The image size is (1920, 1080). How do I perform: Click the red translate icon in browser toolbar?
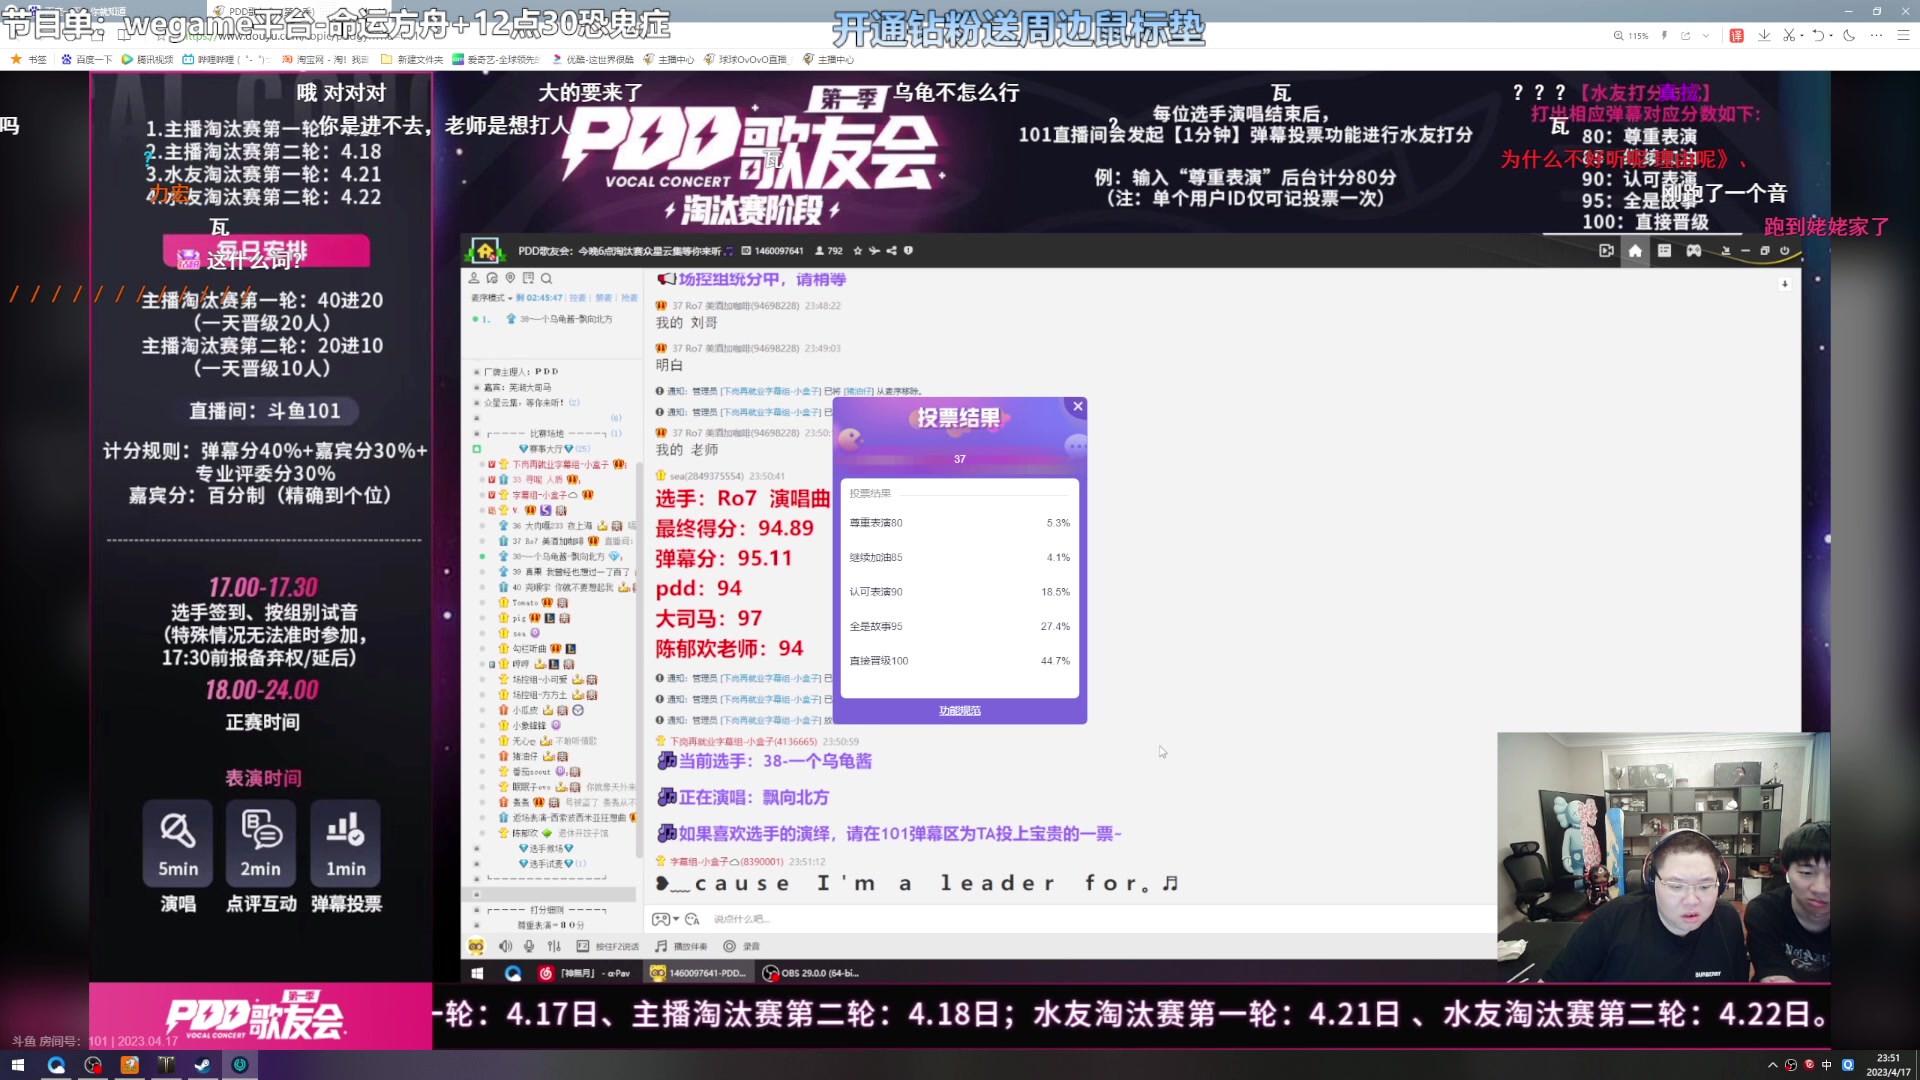point(1737,35)
